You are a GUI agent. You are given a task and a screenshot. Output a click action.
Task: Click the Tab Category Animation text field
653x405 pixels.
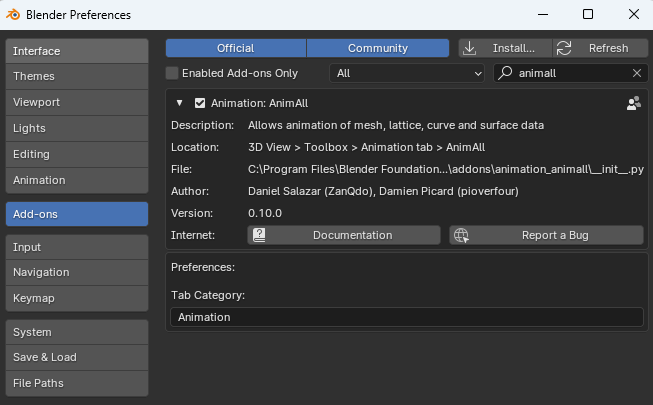(407, 317)
